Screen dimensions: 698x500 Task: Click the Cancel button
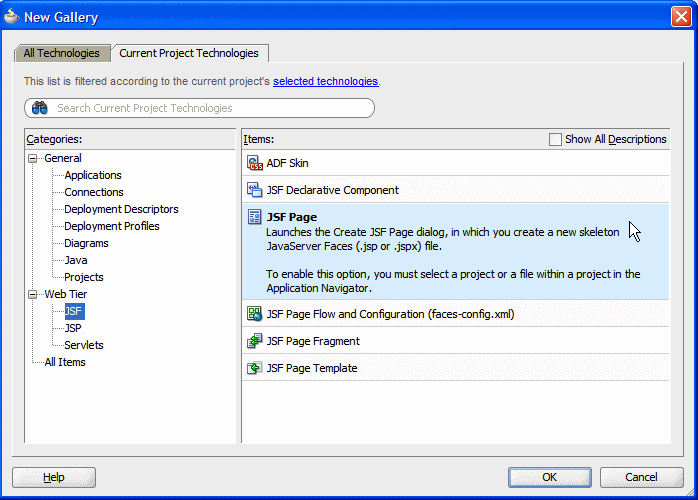(641, 477)
